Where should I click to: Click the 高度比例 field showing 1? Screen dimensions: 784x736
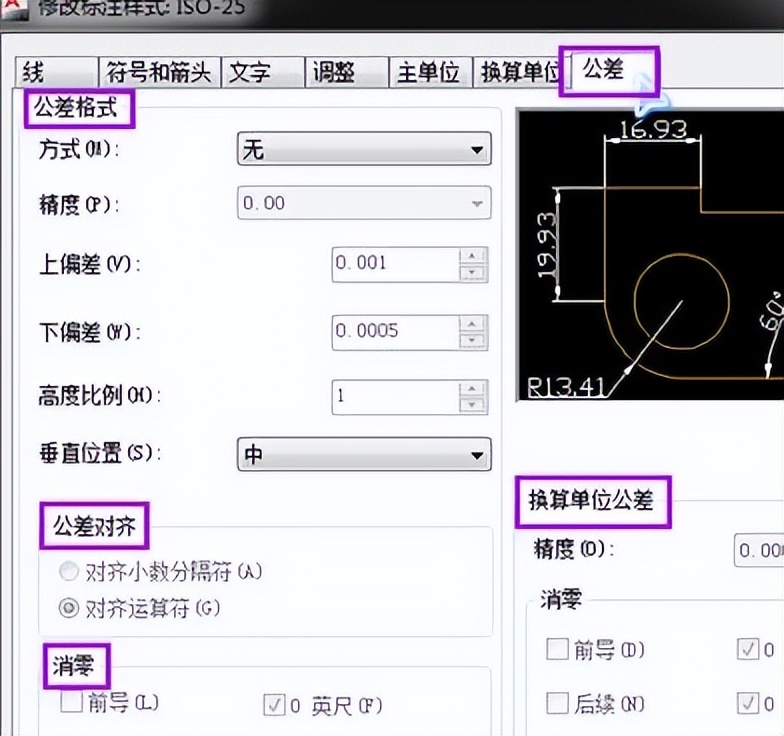point(396,396)
